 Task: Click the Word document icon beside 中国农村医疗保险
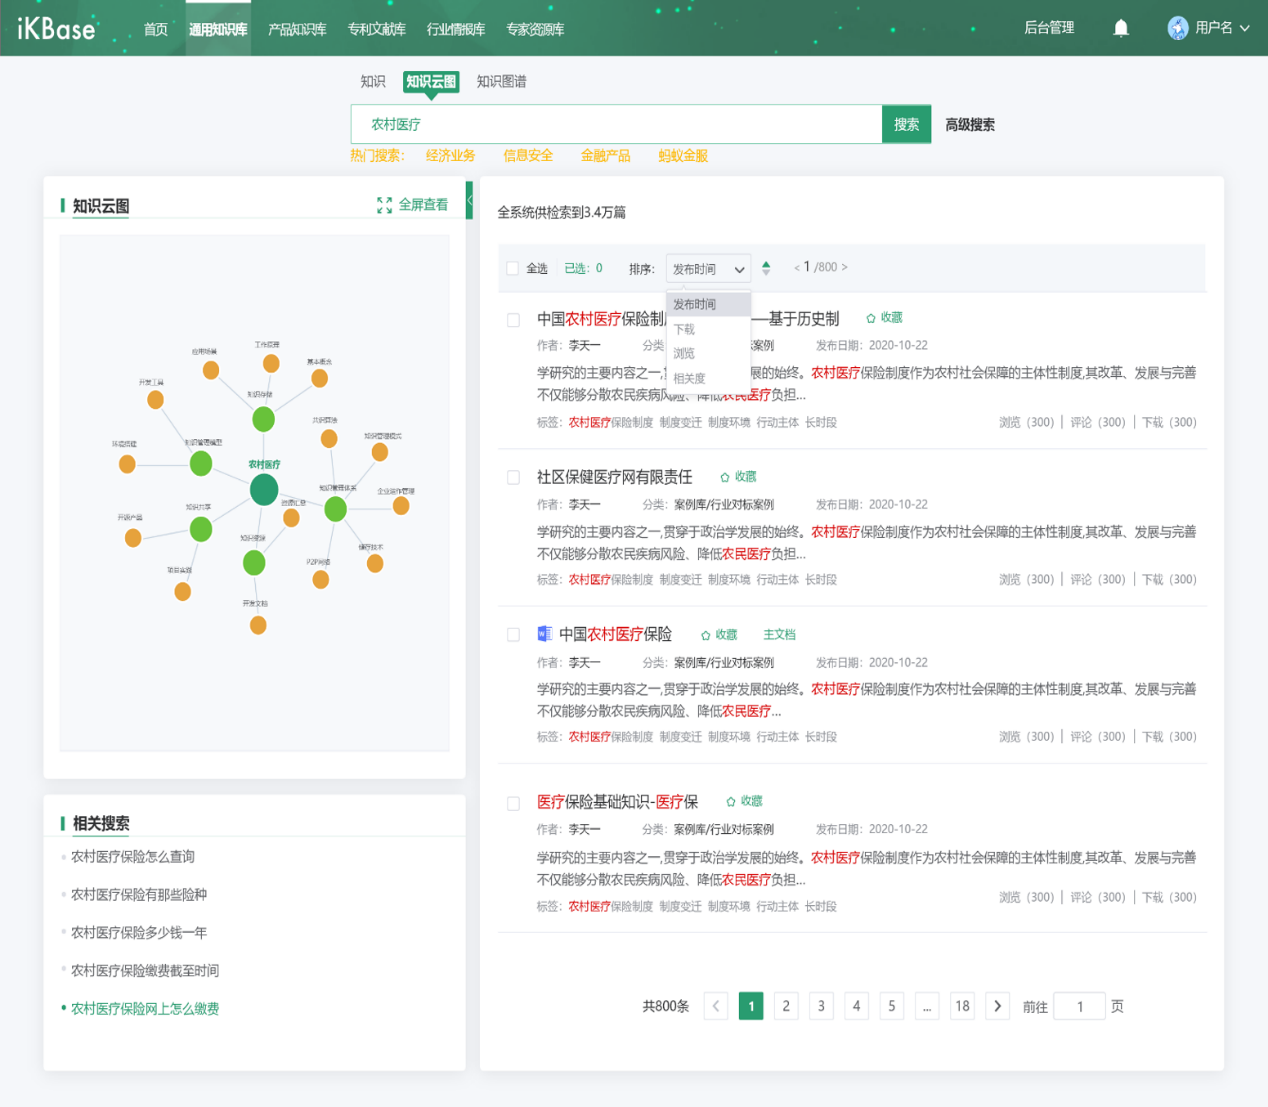coord(544,634)
